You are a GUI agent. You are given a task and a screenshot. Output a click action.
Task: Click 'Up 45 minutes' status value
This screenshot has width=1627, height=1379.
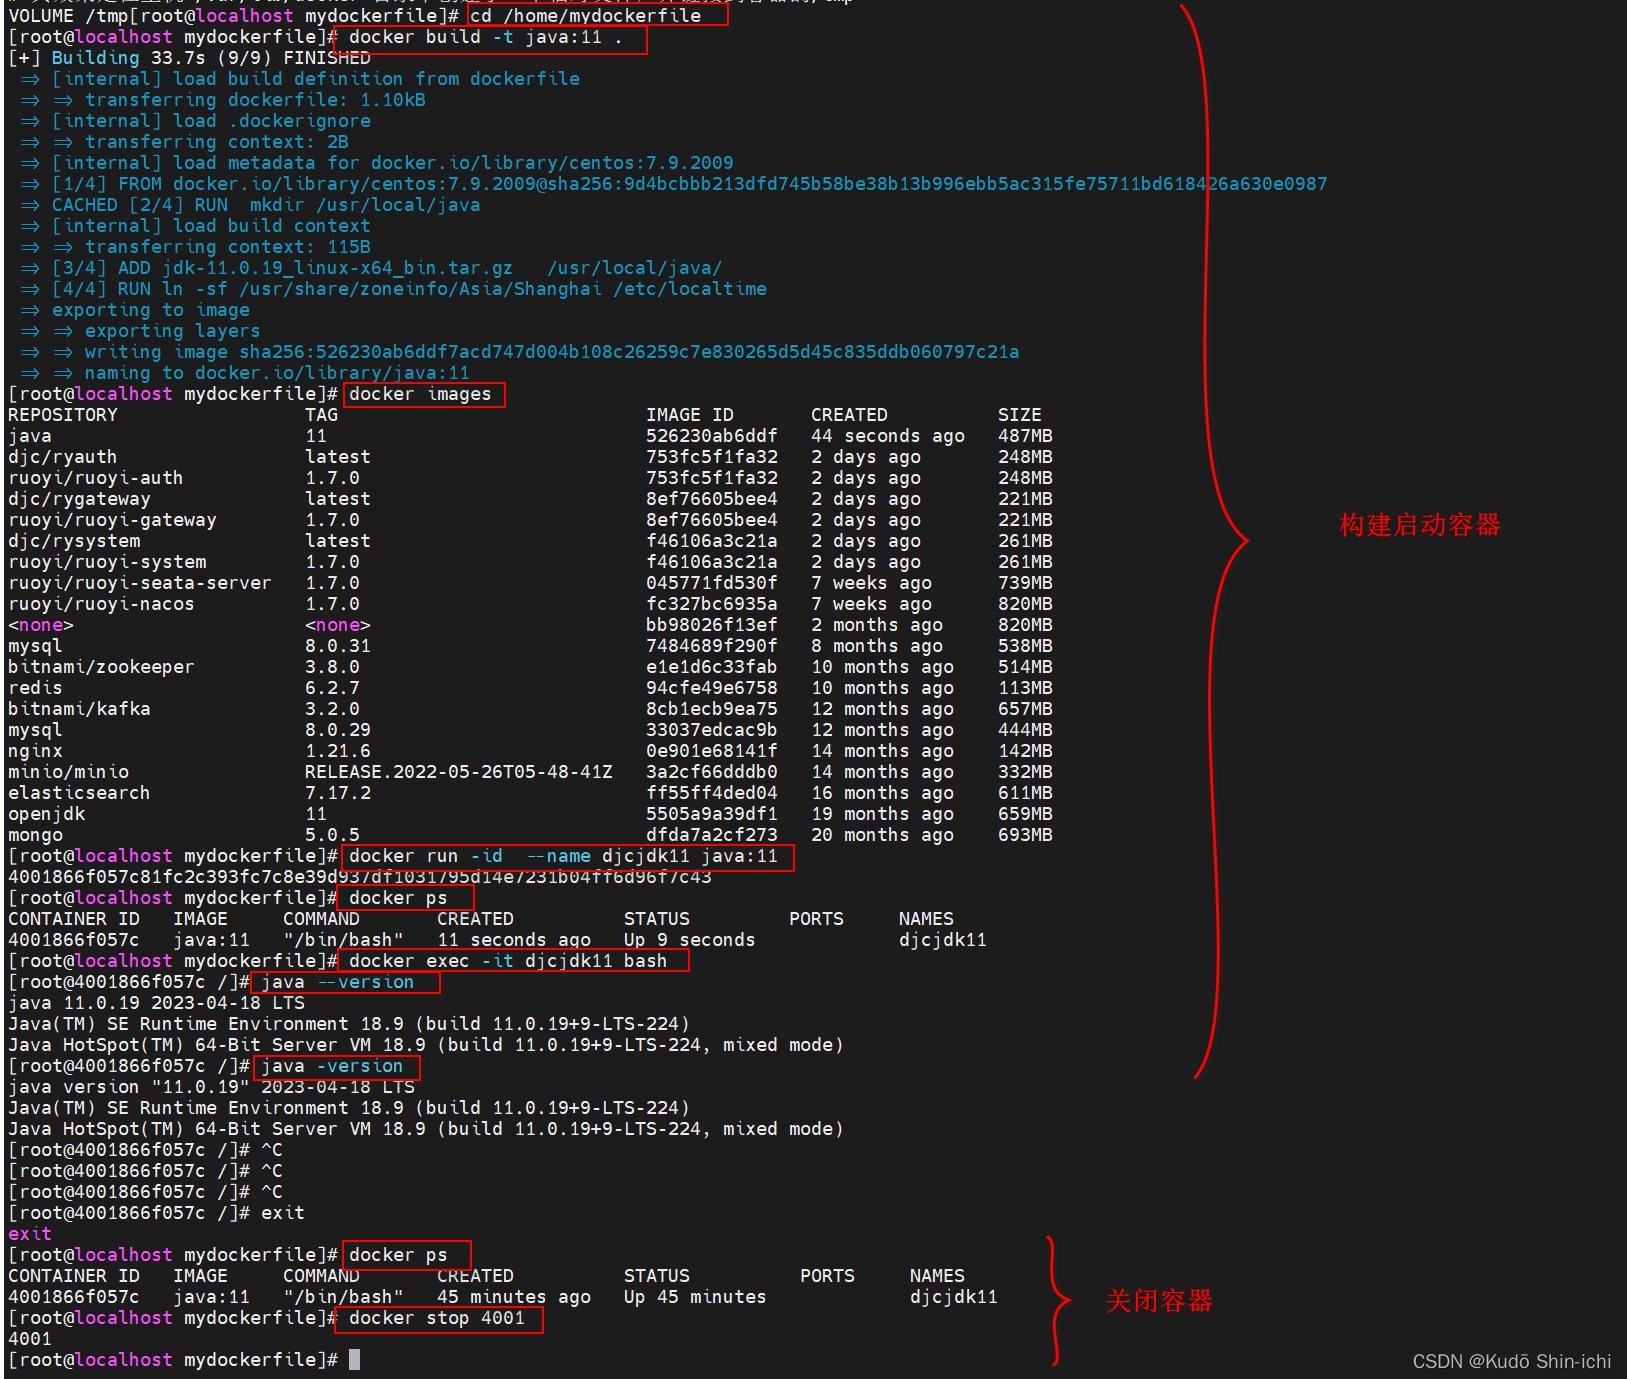pyautogui.click(x=695, y=1297)
